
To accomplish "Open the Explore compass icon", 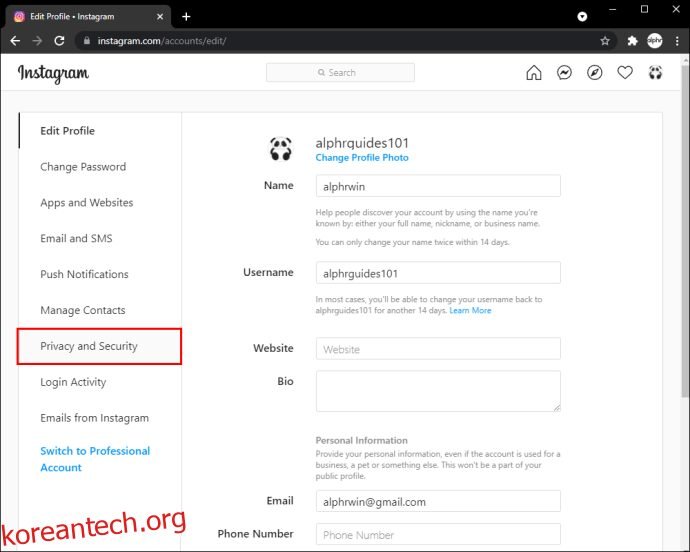I will tap(595, 73).
